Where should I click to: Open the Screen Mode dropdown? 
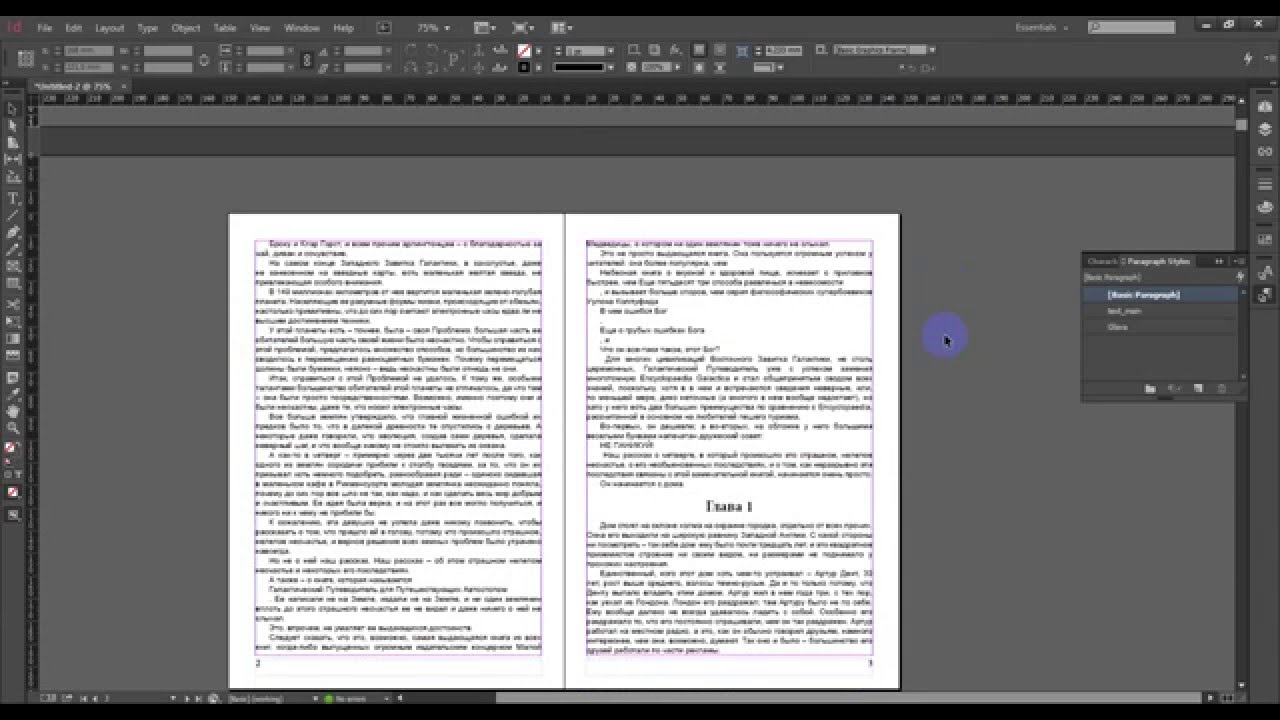point(523,28)
